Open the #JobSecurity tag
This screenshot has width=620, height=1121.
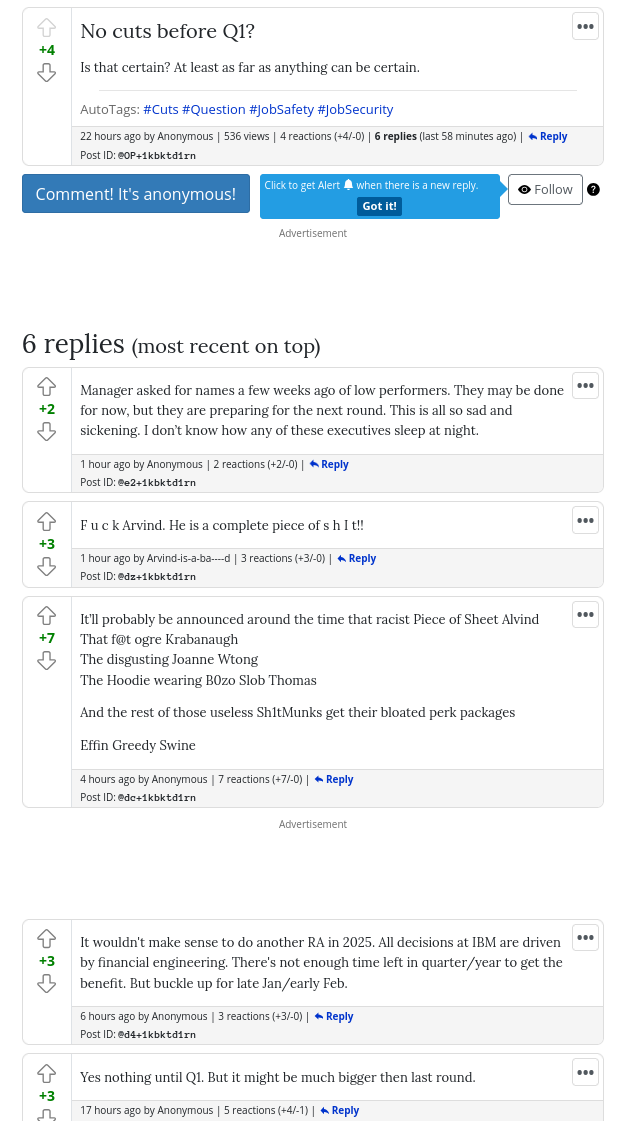pyautogui.click(x=355, y=109)
